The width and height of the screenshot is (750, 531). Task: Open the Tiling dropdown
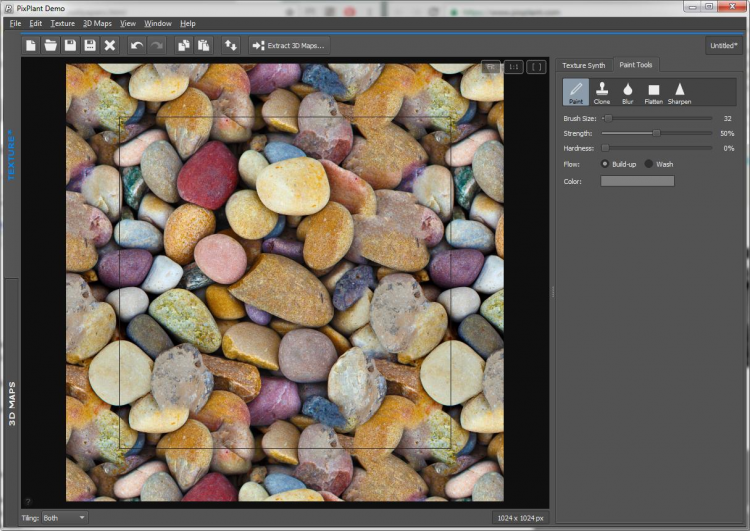[x=64, y=517]
